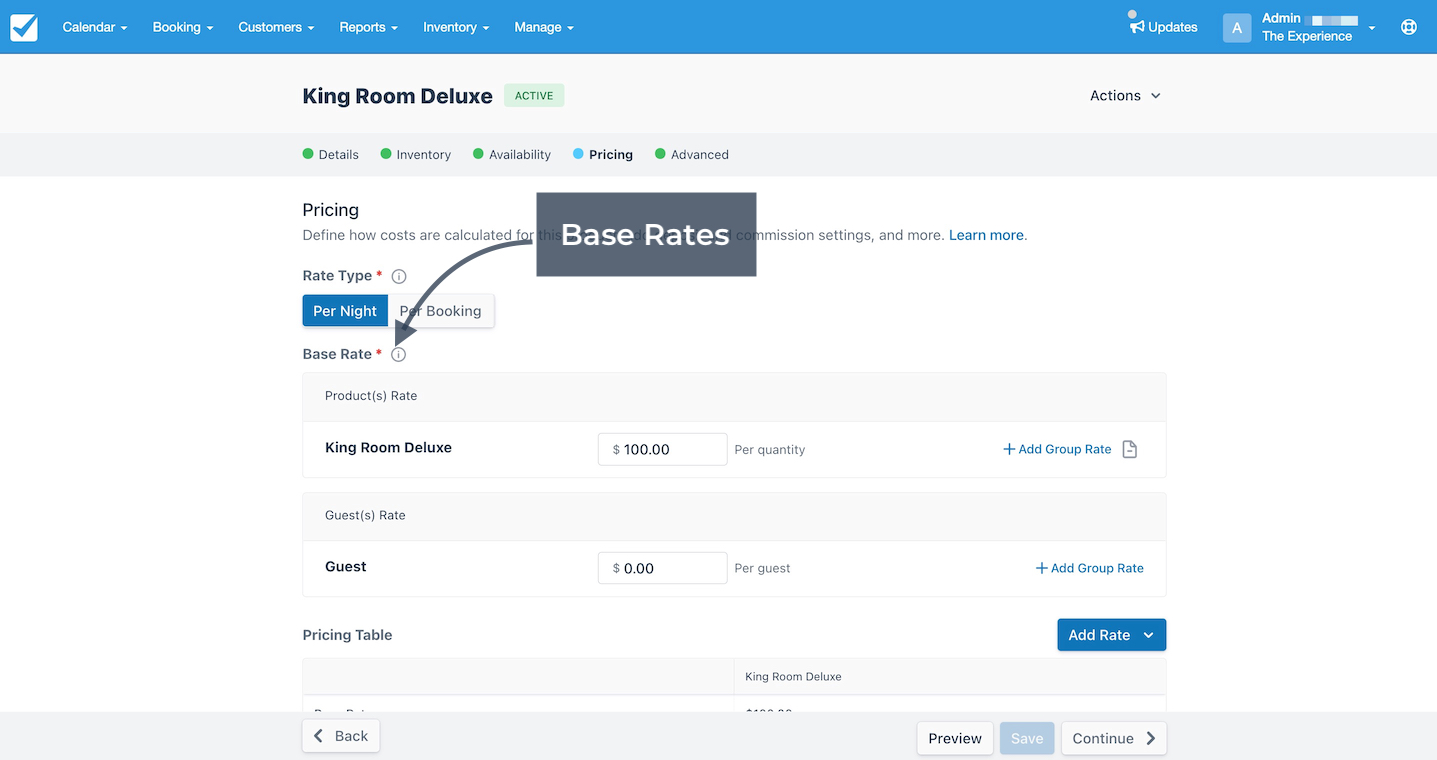
Task: Go to the Details step tab
Action: 331,154
